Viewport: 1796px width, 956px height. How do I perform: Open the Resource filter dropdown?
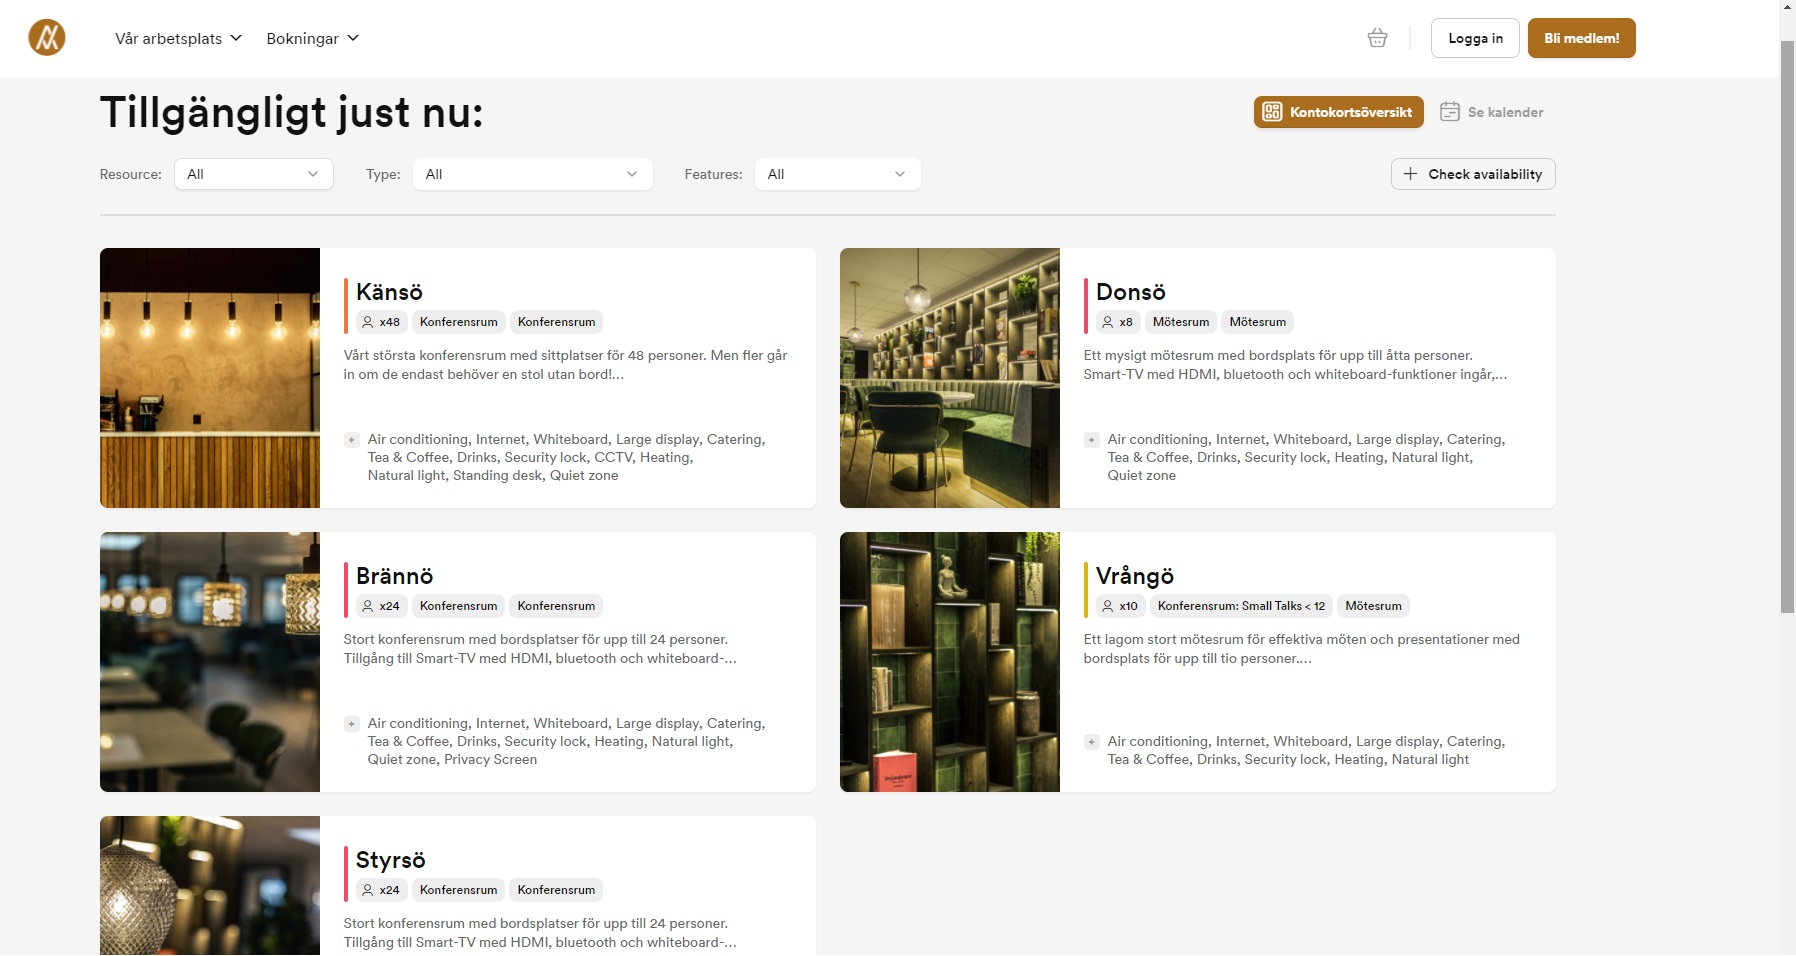coord(254,174)
